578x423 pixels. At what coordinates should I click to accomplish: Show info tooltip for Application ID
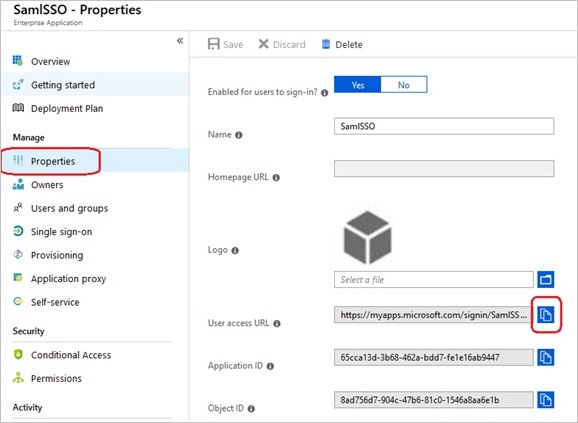(x=270, y=366)
